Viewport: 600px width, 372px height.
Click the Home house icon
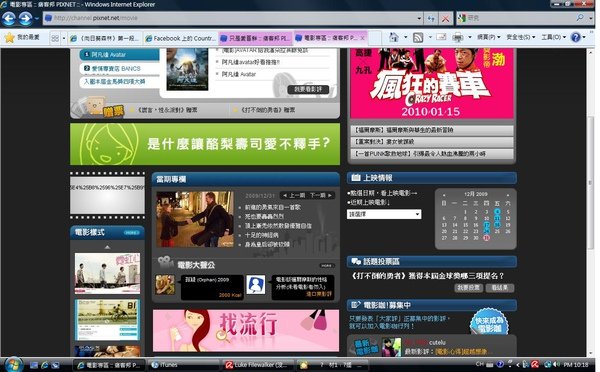(394, 37)
